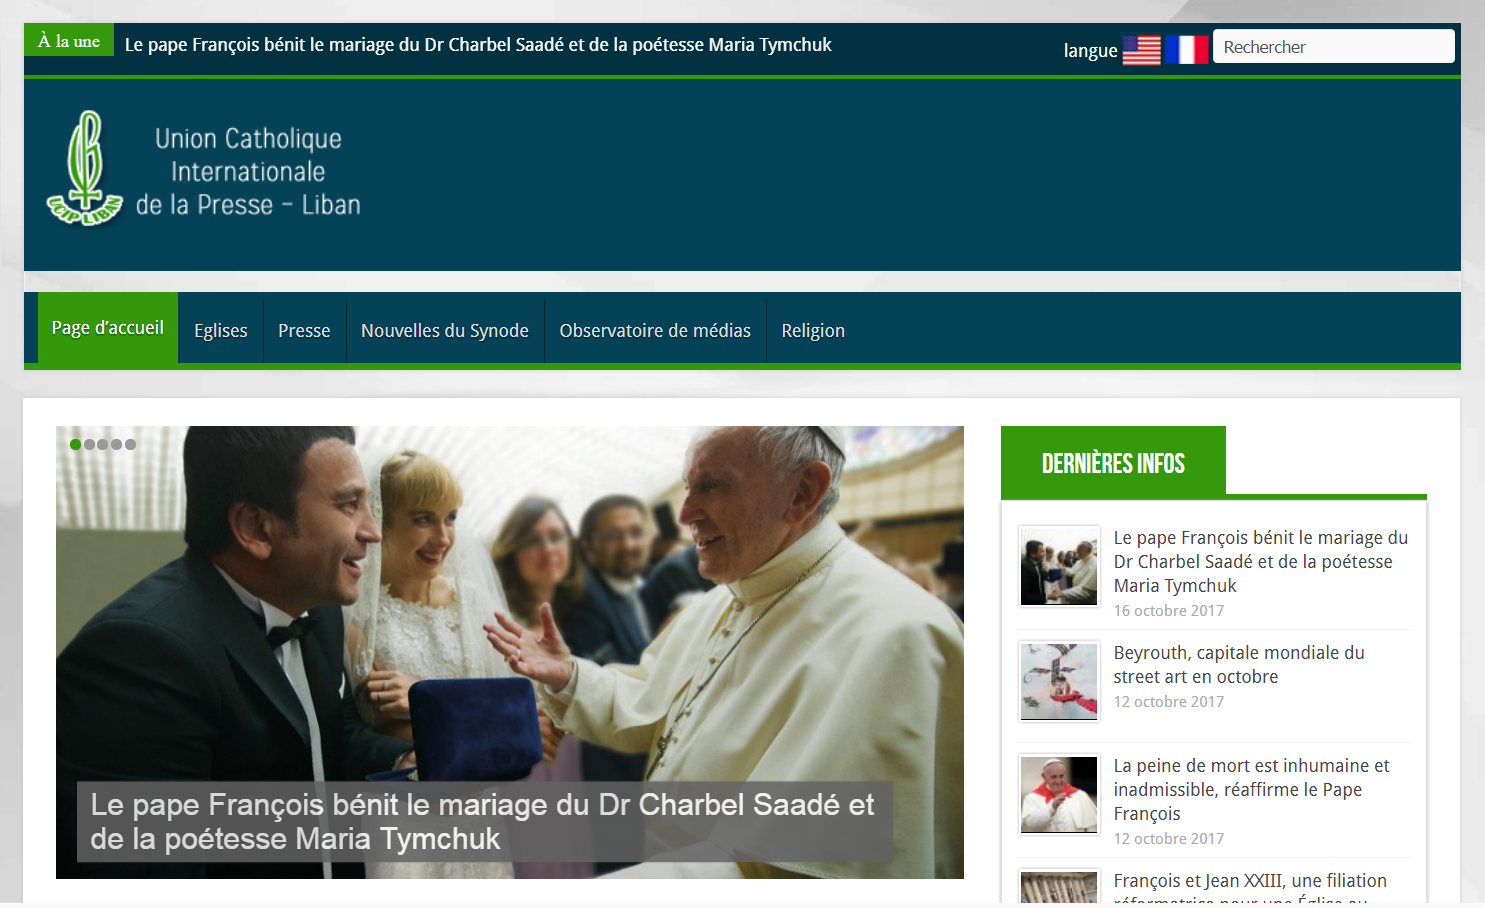The image size is (1485, 908).
Task: Select the French flag language icon
Action: tap(1187, 50)
